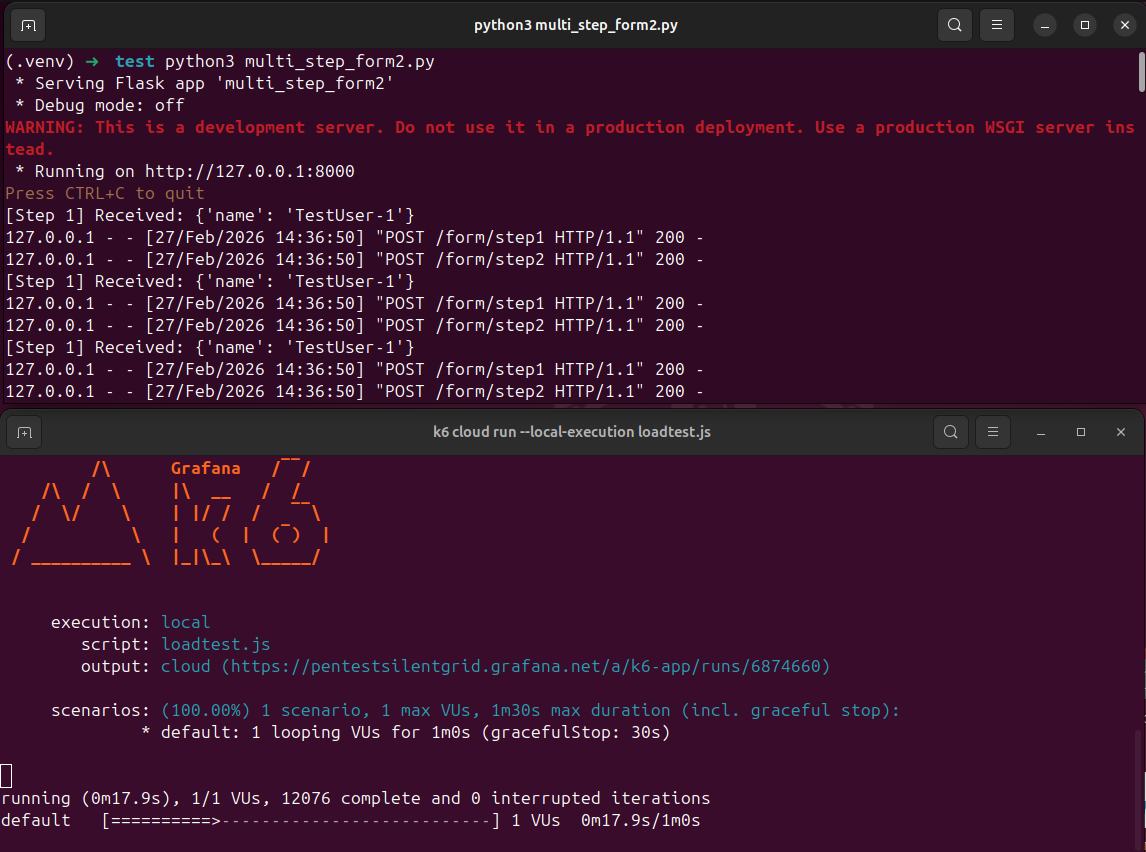Maximize the python3 multi_step_form2.py terminal window
The width and height of the screenshot is (1146, 852).
pos(1085,26)
